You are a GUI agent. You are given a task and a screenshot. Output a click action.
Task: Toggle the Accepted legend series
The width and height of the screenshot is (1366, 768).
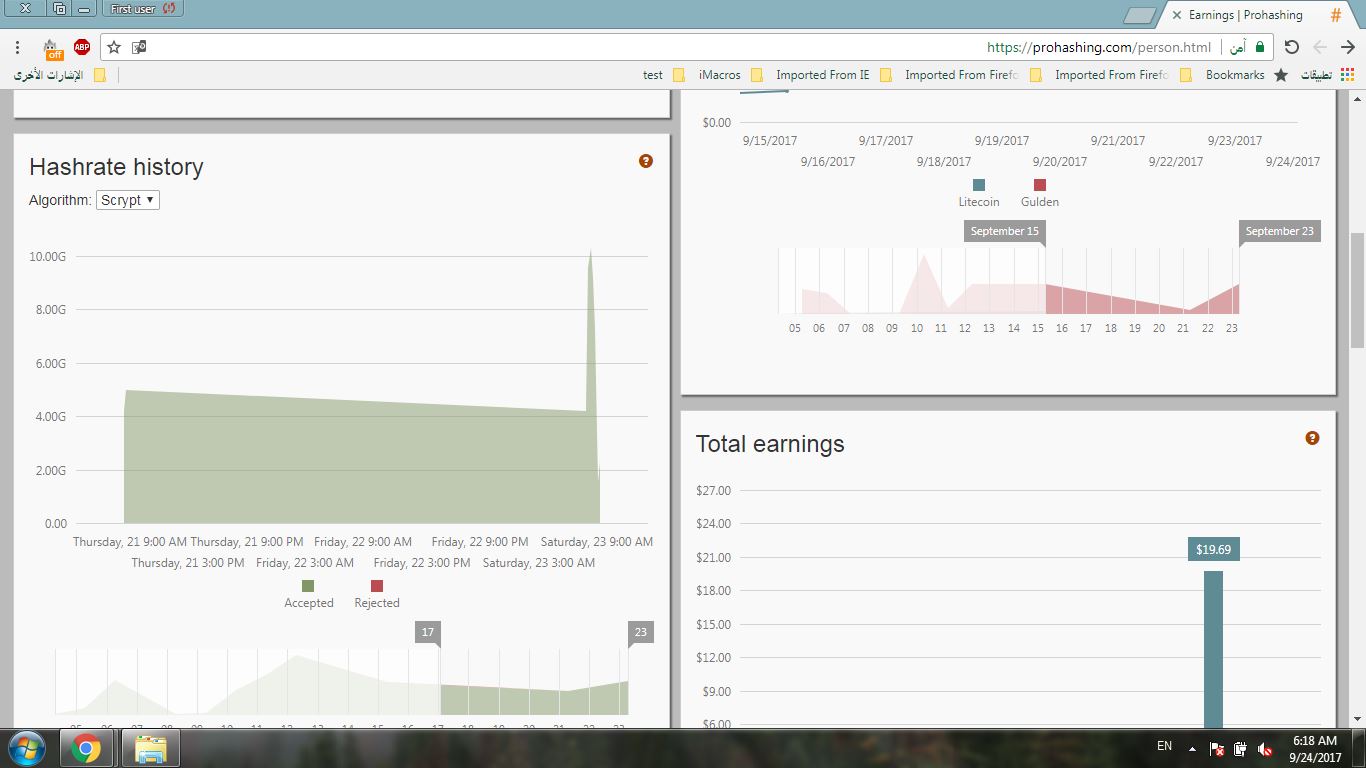[308, 594]
